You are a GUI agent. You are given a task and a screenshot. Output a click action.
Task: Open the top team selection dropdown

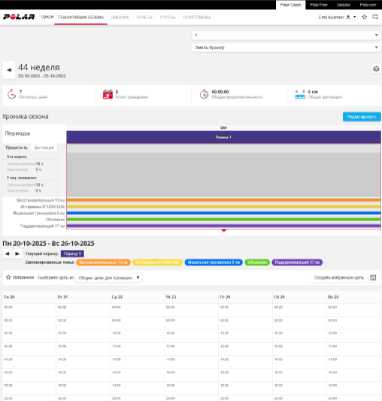pyautogui.click(x=286, y=35)
